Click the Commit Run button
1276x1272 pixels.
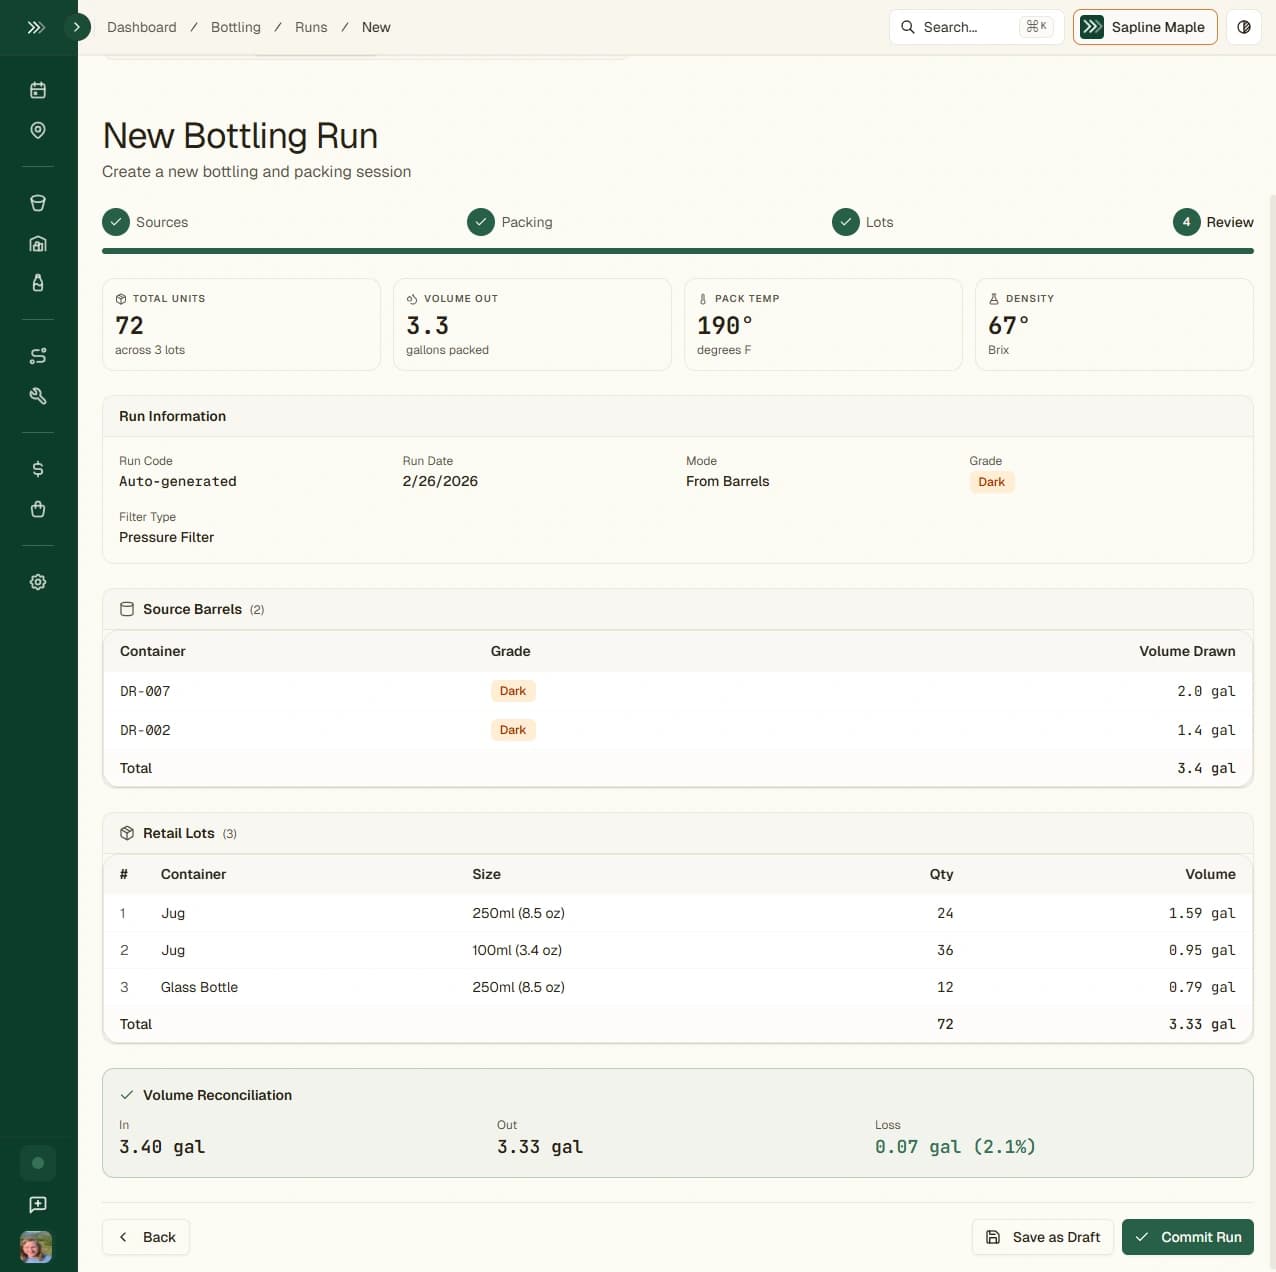point(1187,1237)
